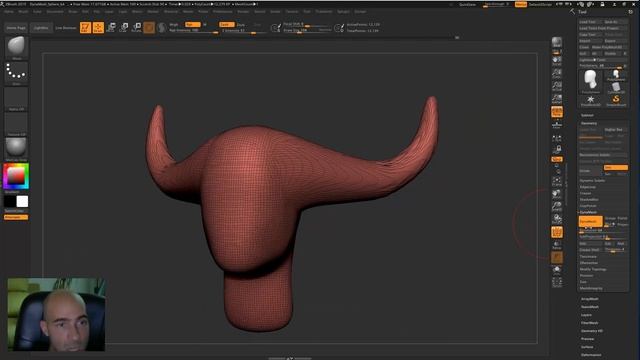Screen dimensions: 640x360
Task: Select the large DynaMesh head tool thumbnail
Action: pos(590,81)
